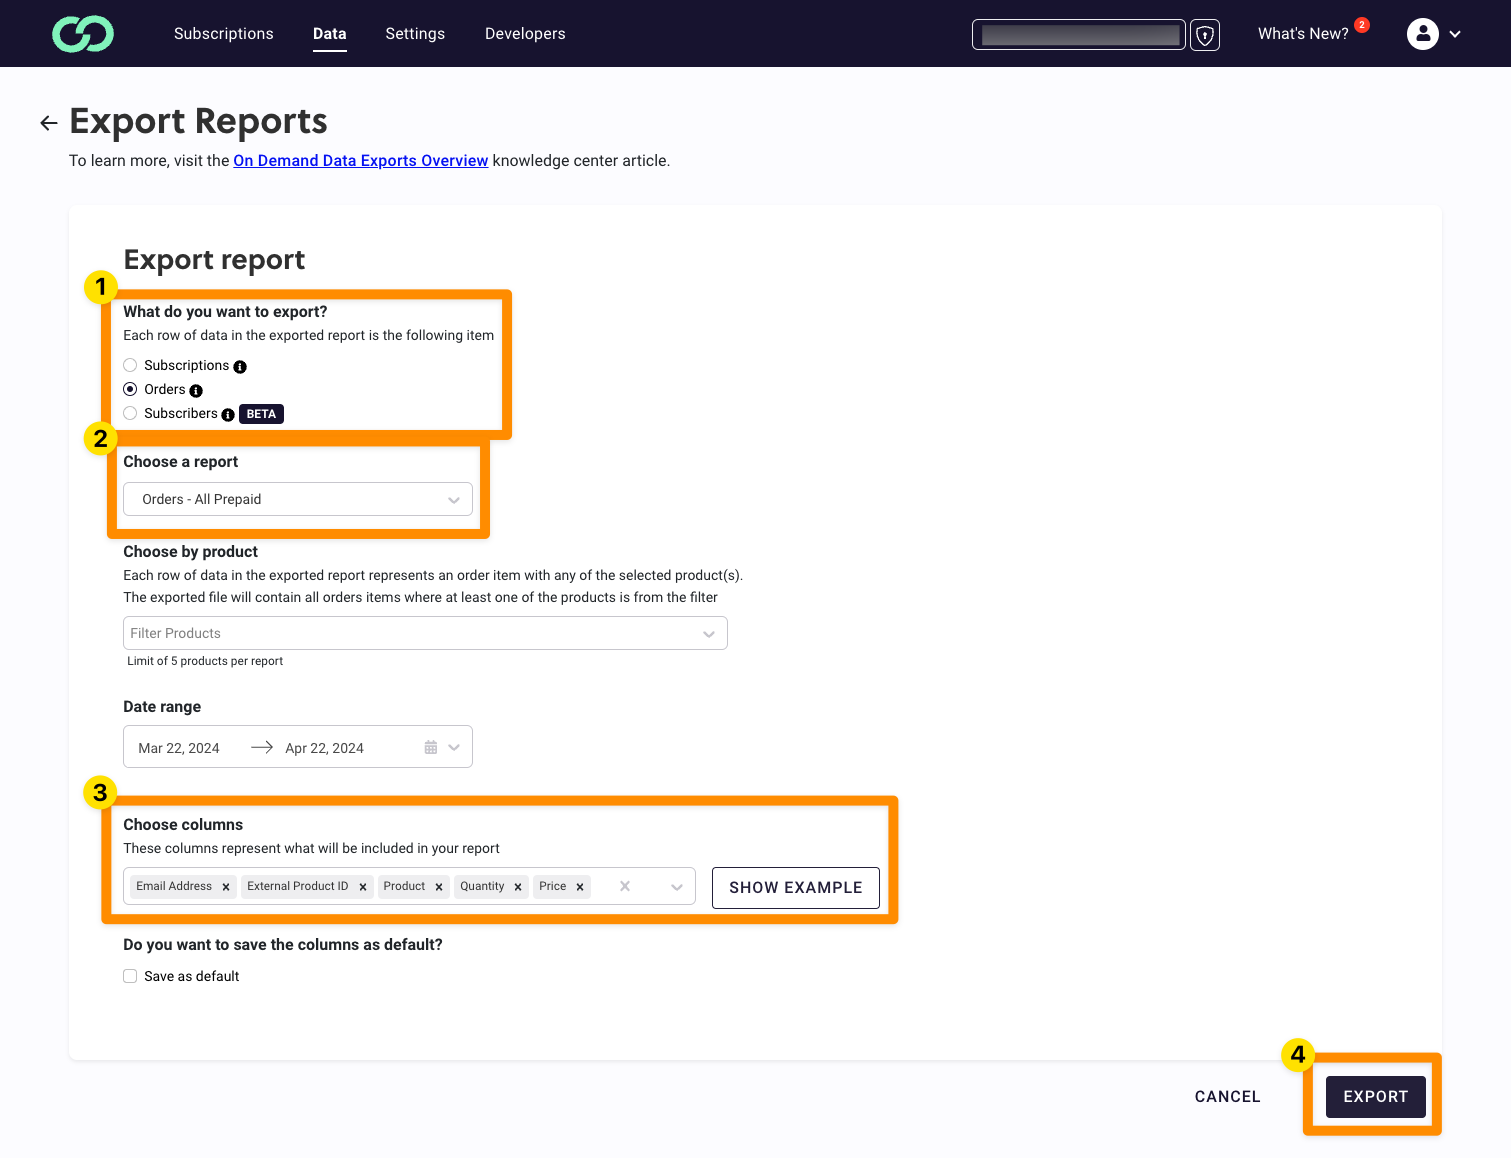This screenshot has height=1158, width=1511.
Task: Open the Choose a report dropdown
Action: tap(298, 499)
